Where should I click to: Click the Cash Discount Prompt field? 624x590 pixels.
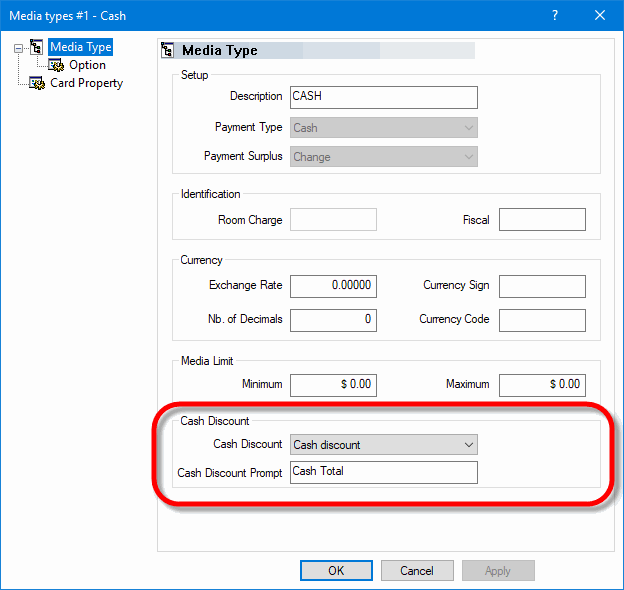coord(383,472)
